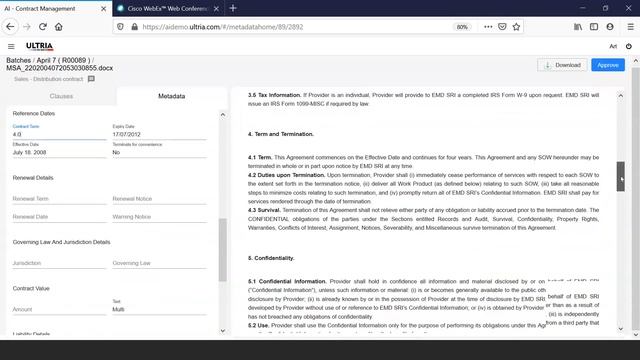This screenshot has height=360, width=640.
Task: Open the browser home page
Action: [59, 27]
